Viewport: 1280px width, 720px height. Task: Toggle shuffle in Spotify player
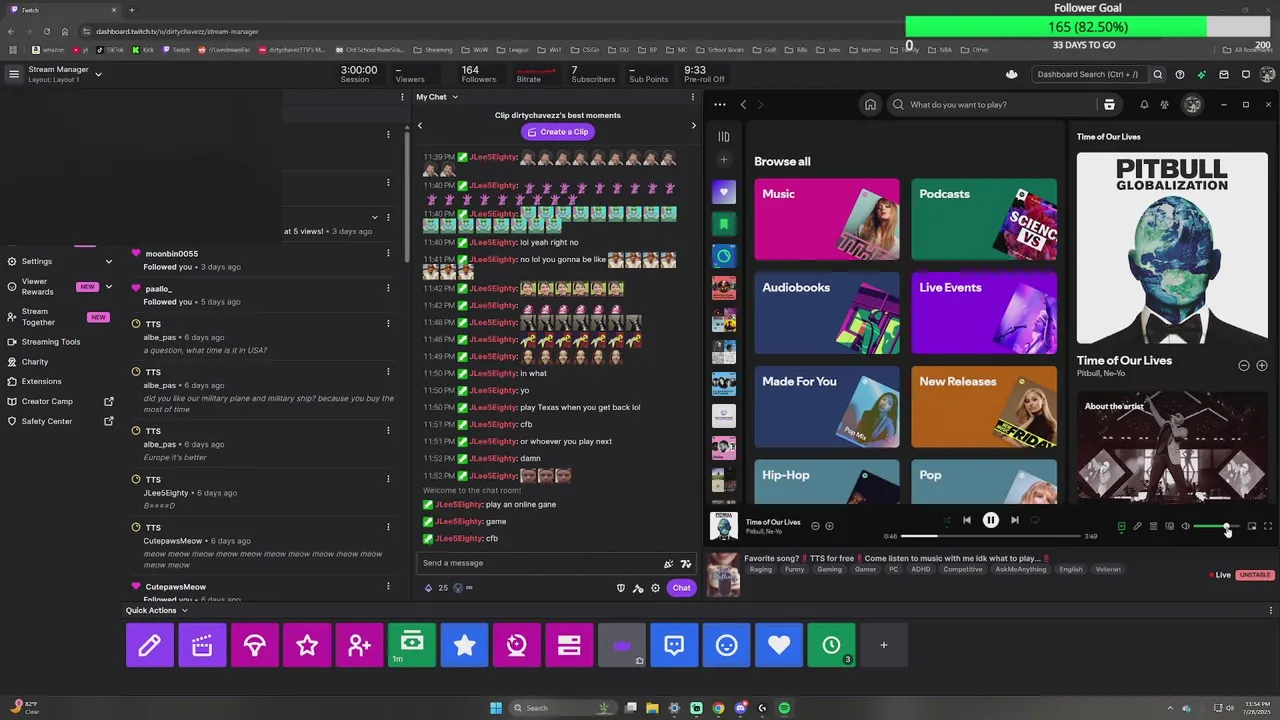click(946, 520)
